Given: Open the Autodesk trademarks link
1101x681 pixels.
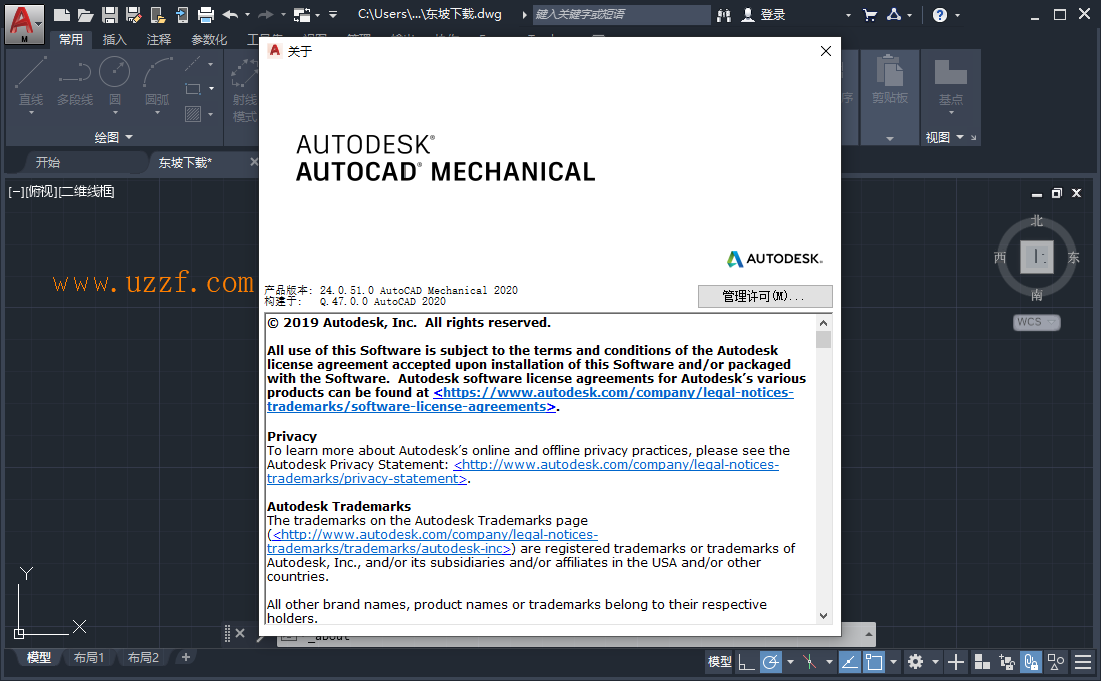Looking at the screenshot, I should 433,541.
